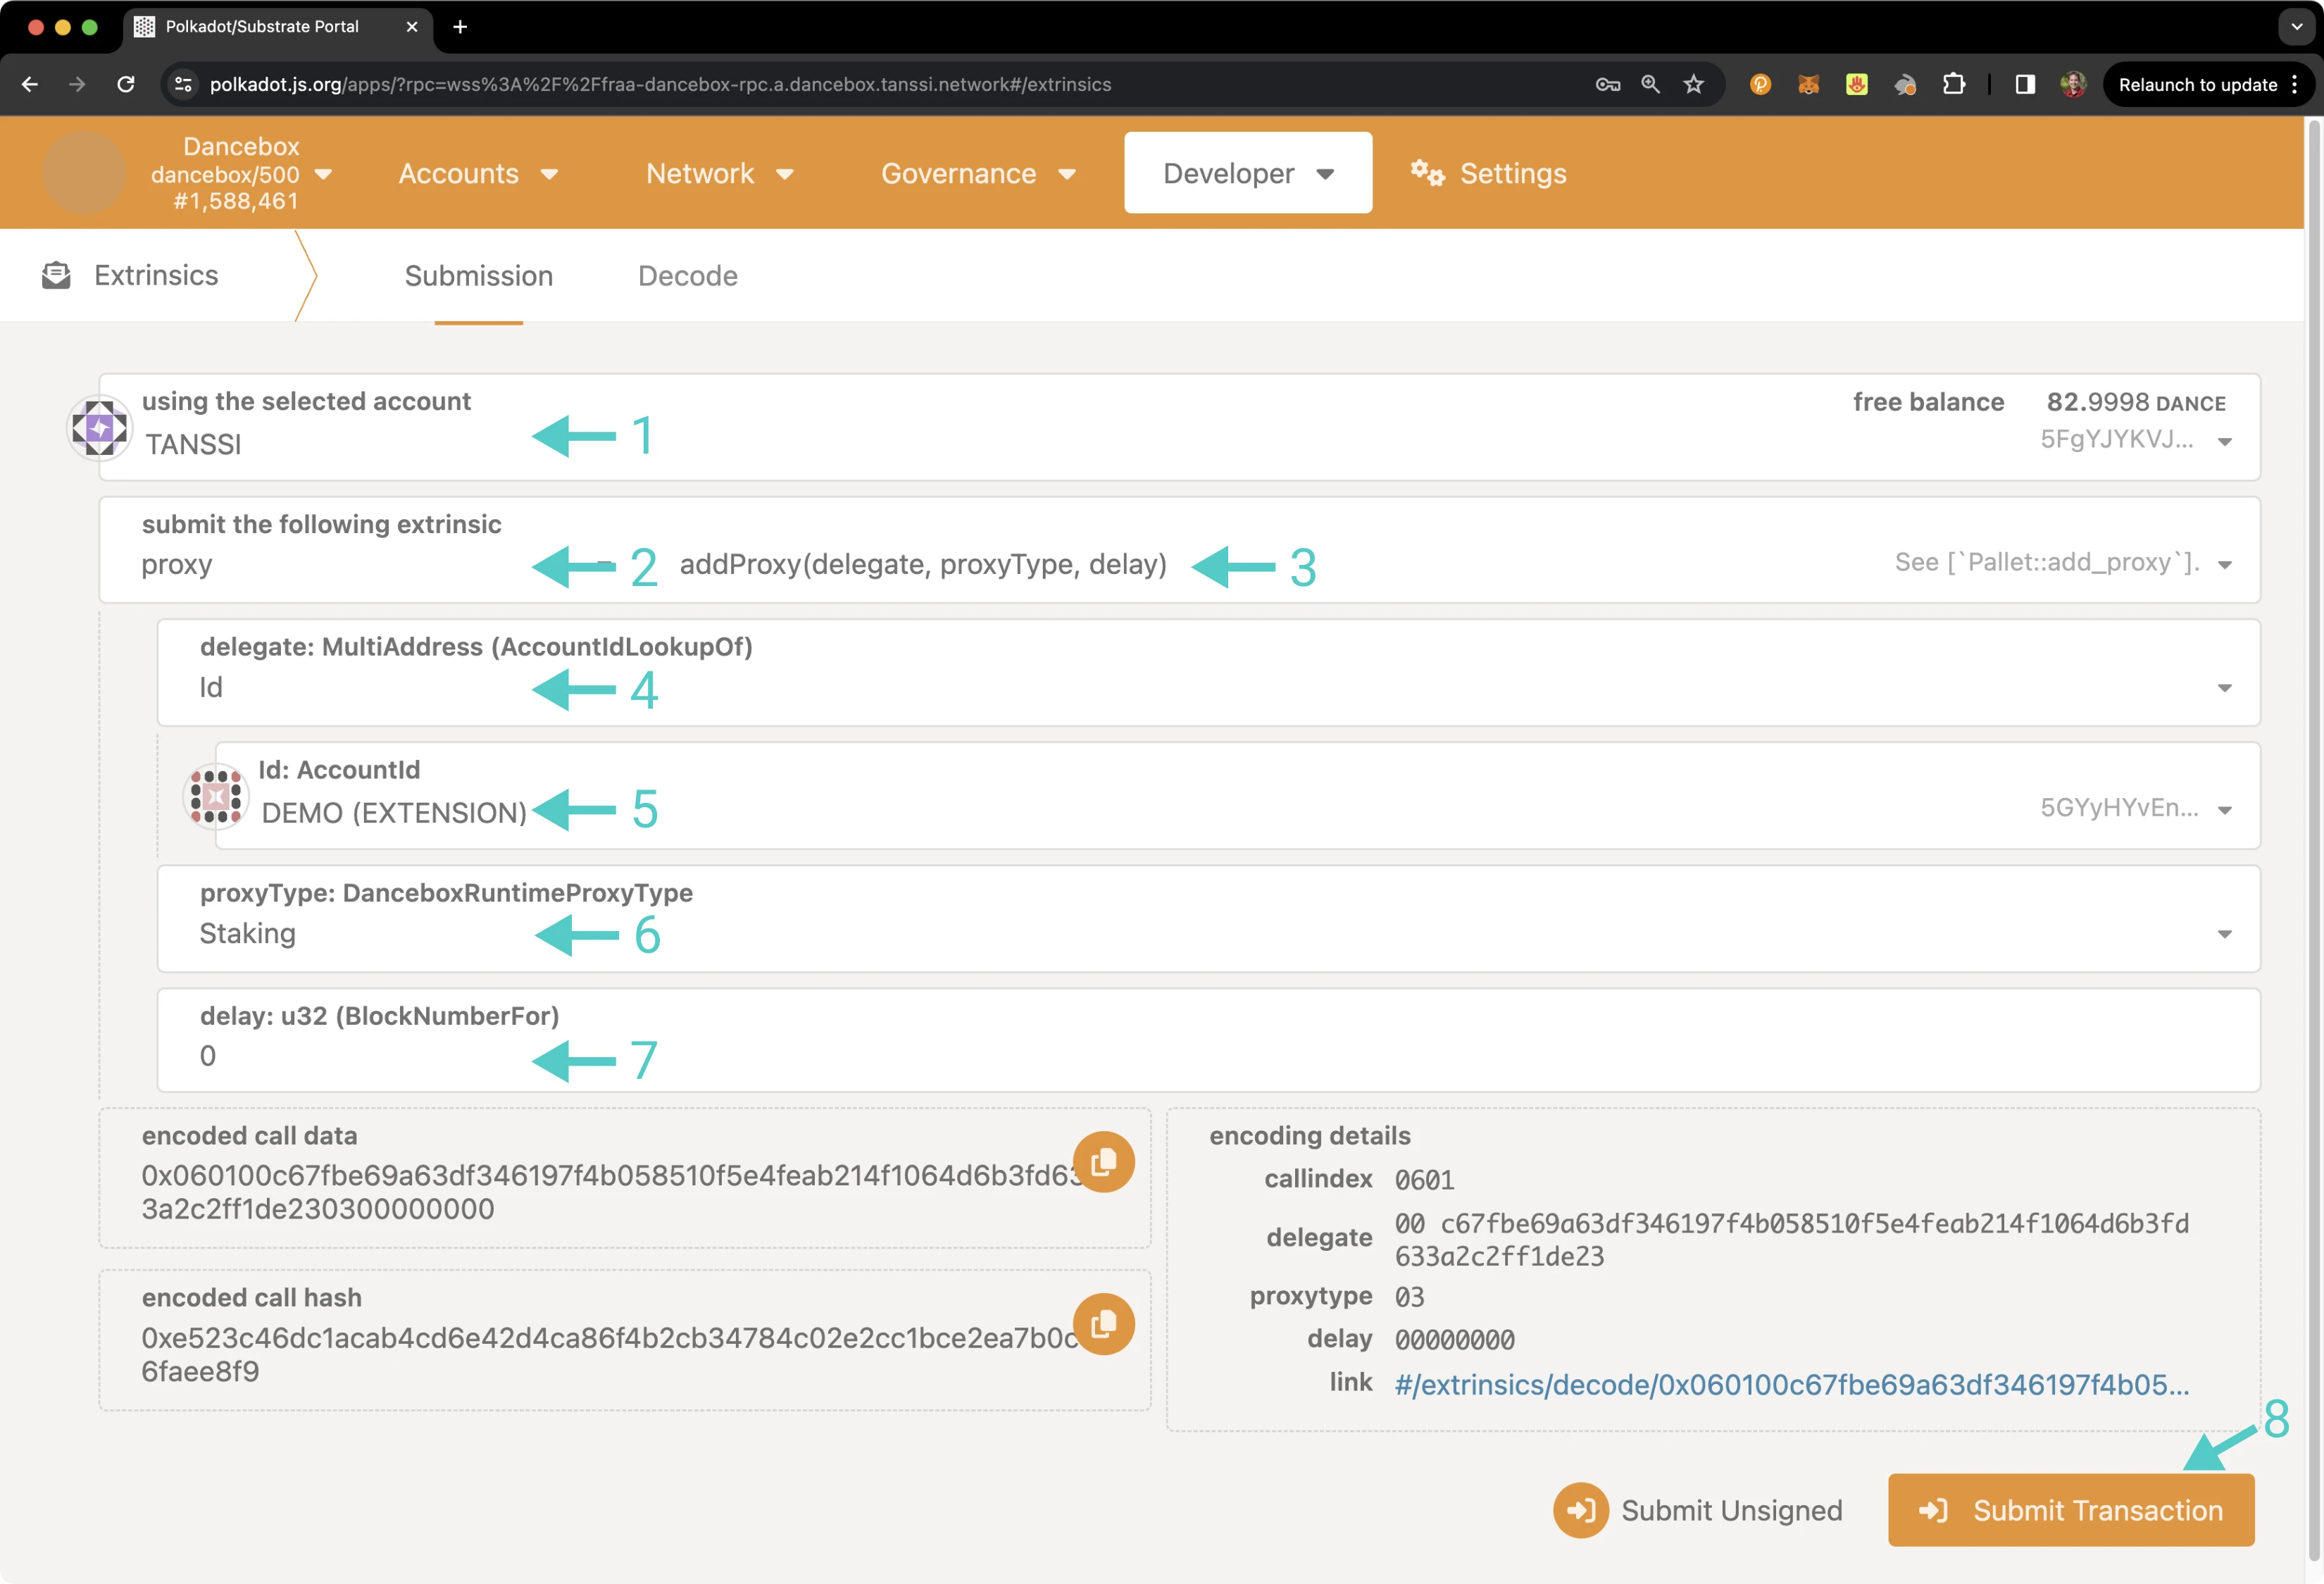Click the Extrinsics section label
This screenshot has width=2324, height=1584.
pos(156,276)
